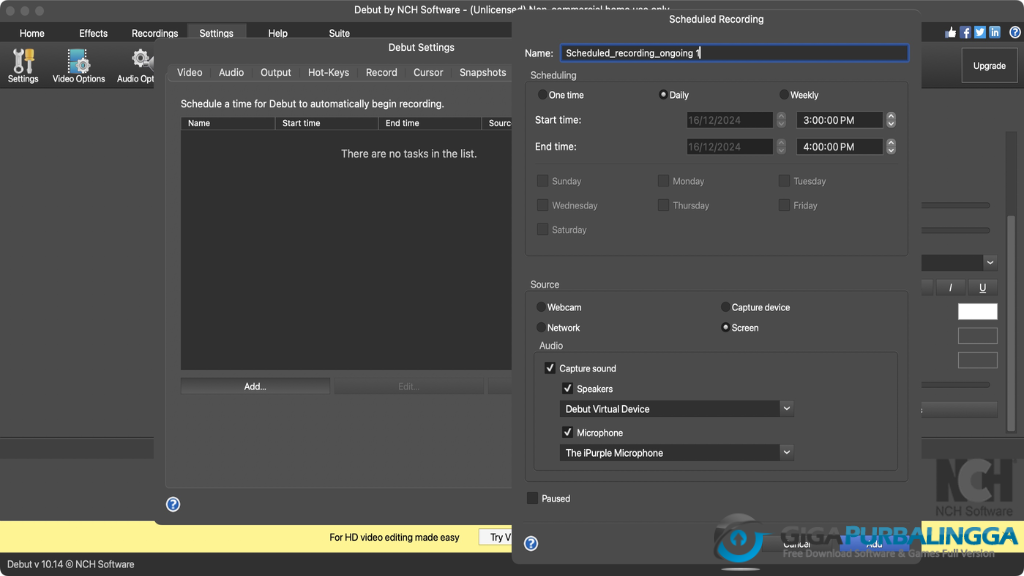Share on Twitter icon
Viewport: 1024px width, 576px height.
point(980,33)
